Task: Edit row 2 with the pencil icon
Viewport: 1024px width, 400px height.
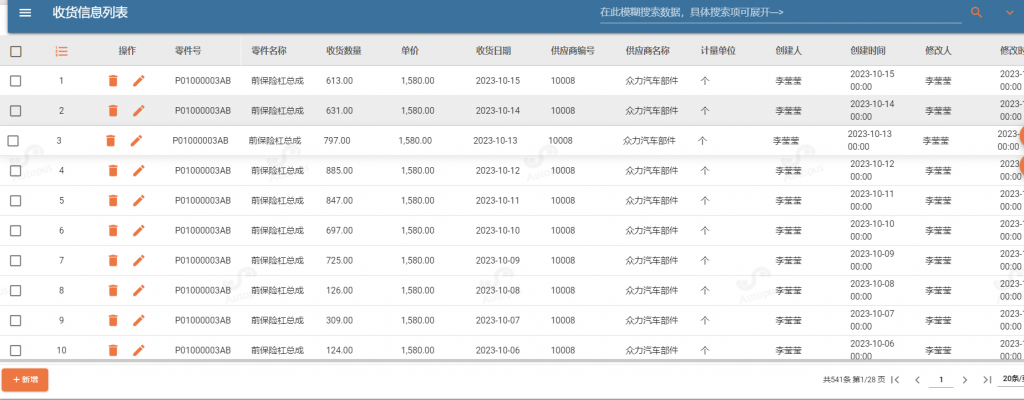Action: point(138,110)
